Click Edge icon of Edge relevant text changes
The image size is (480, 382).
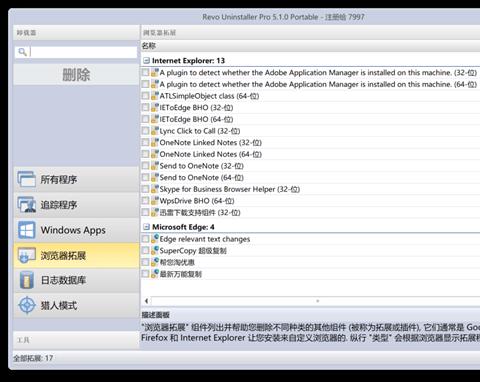pyautogui.click(x=155, y=239)
